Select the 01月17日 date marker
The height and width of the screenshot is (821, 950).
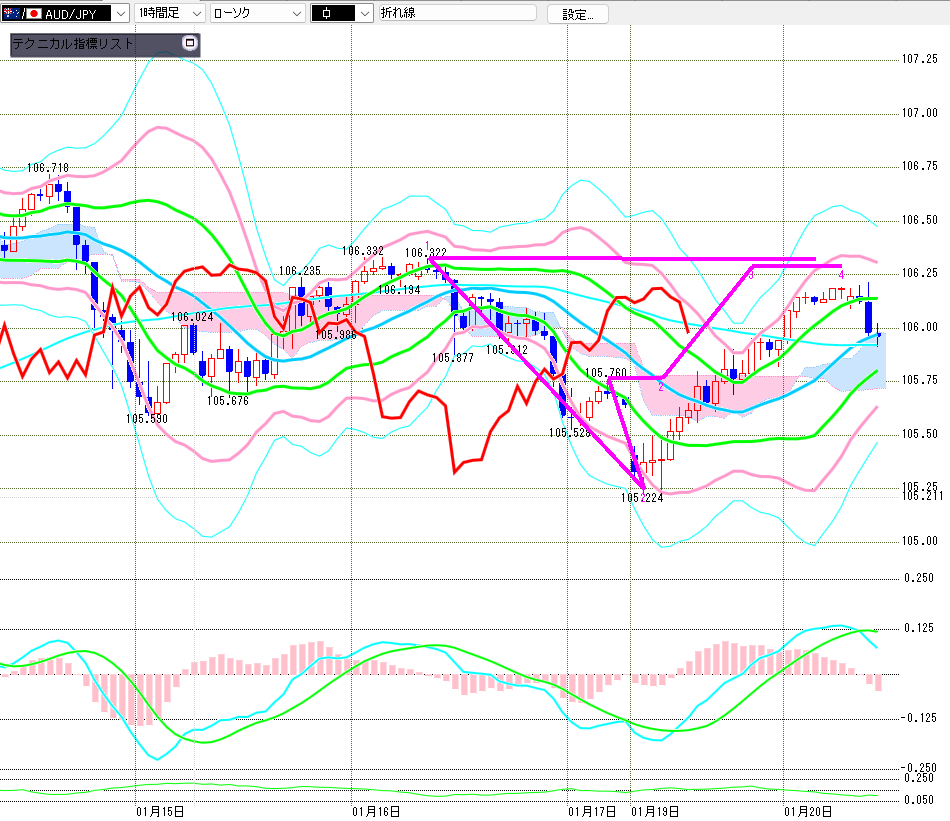[592, 810]
